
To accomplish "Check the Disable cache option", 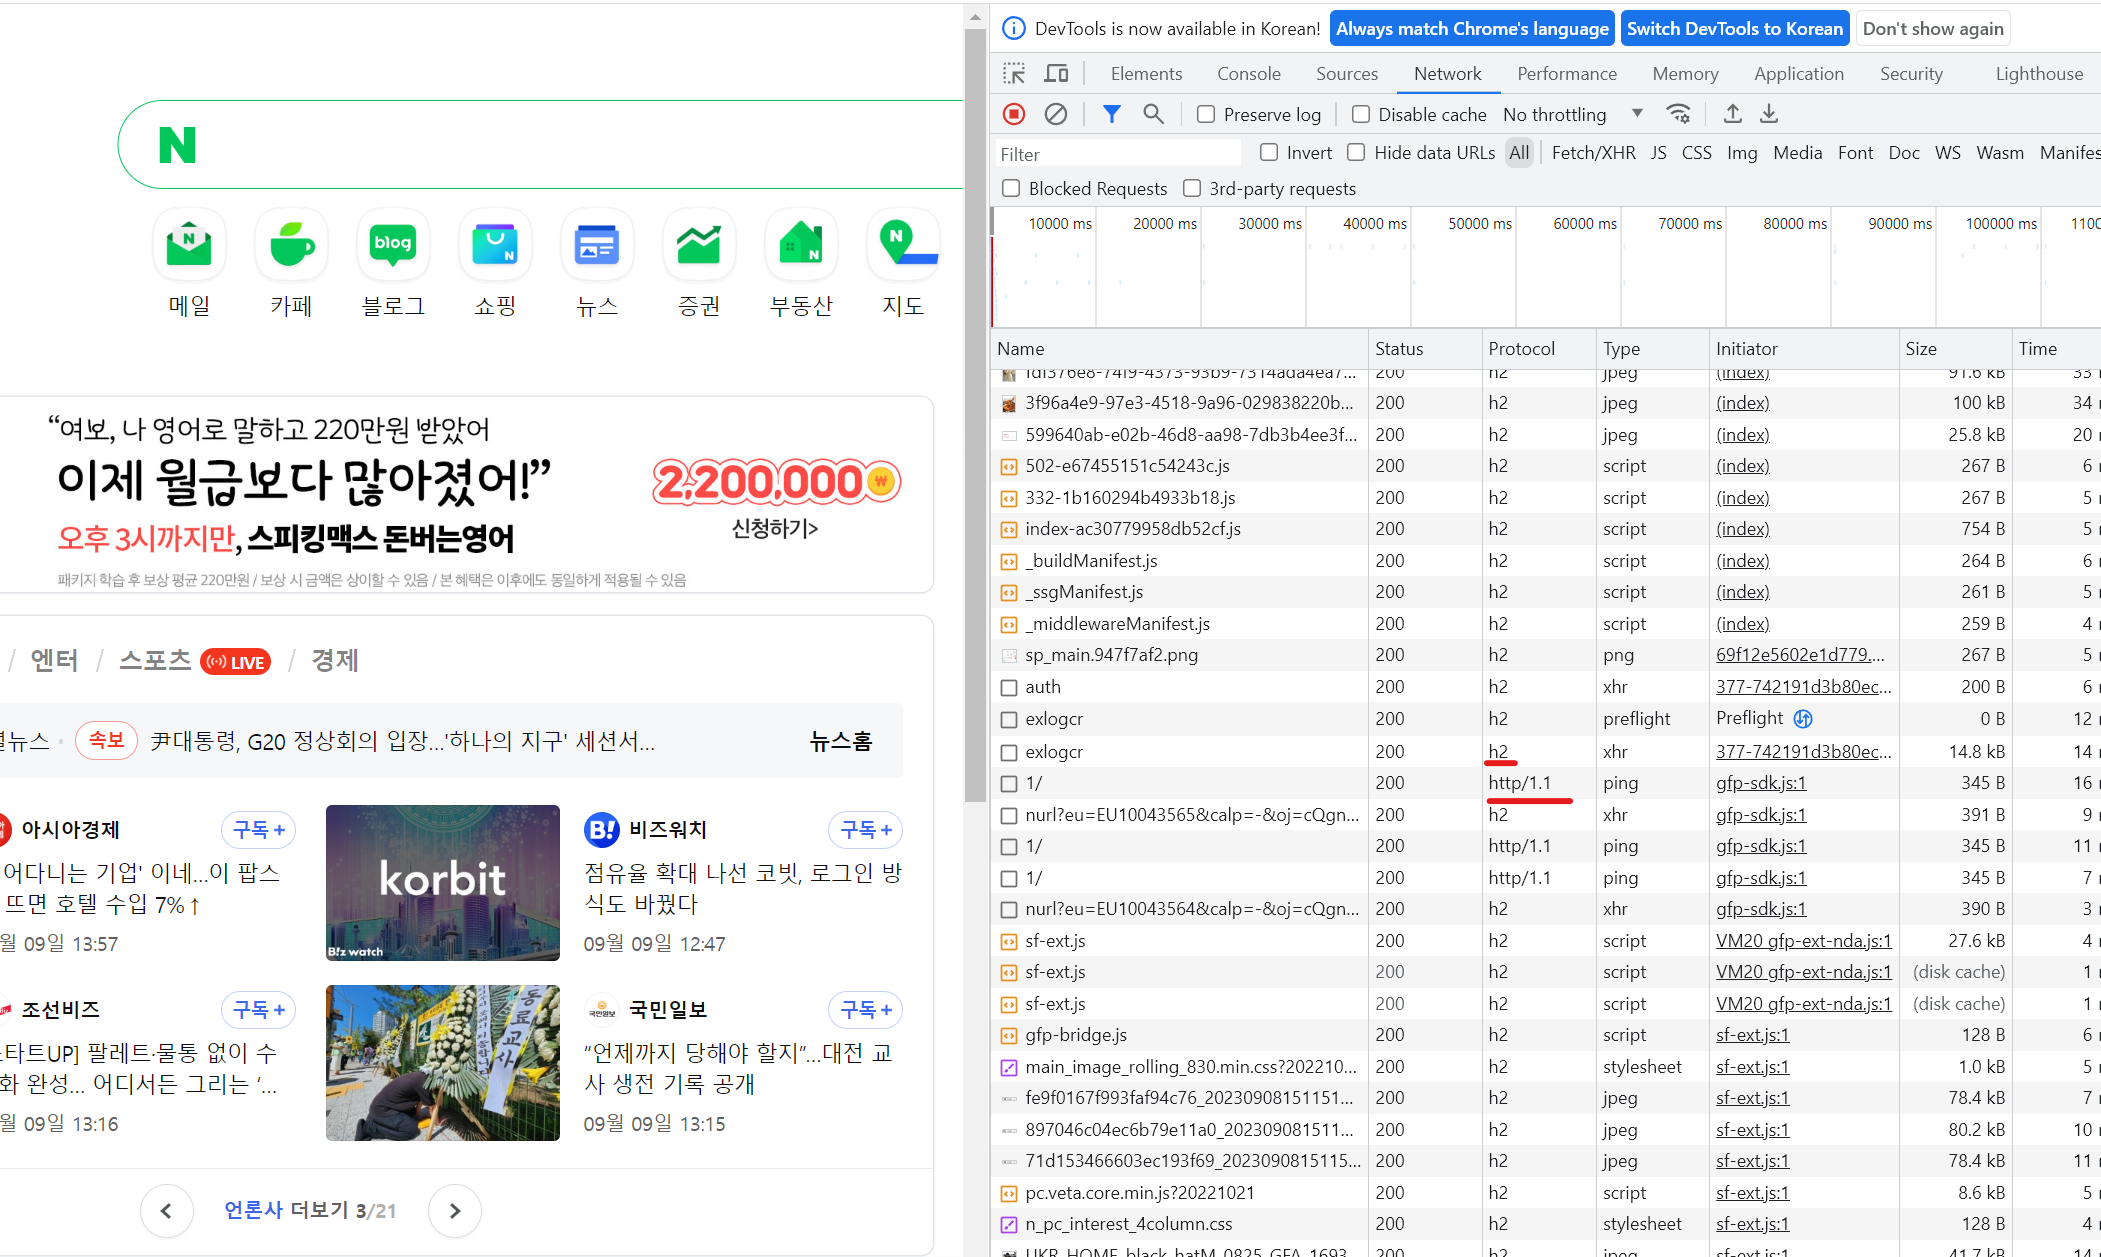I will [1361, 114].
